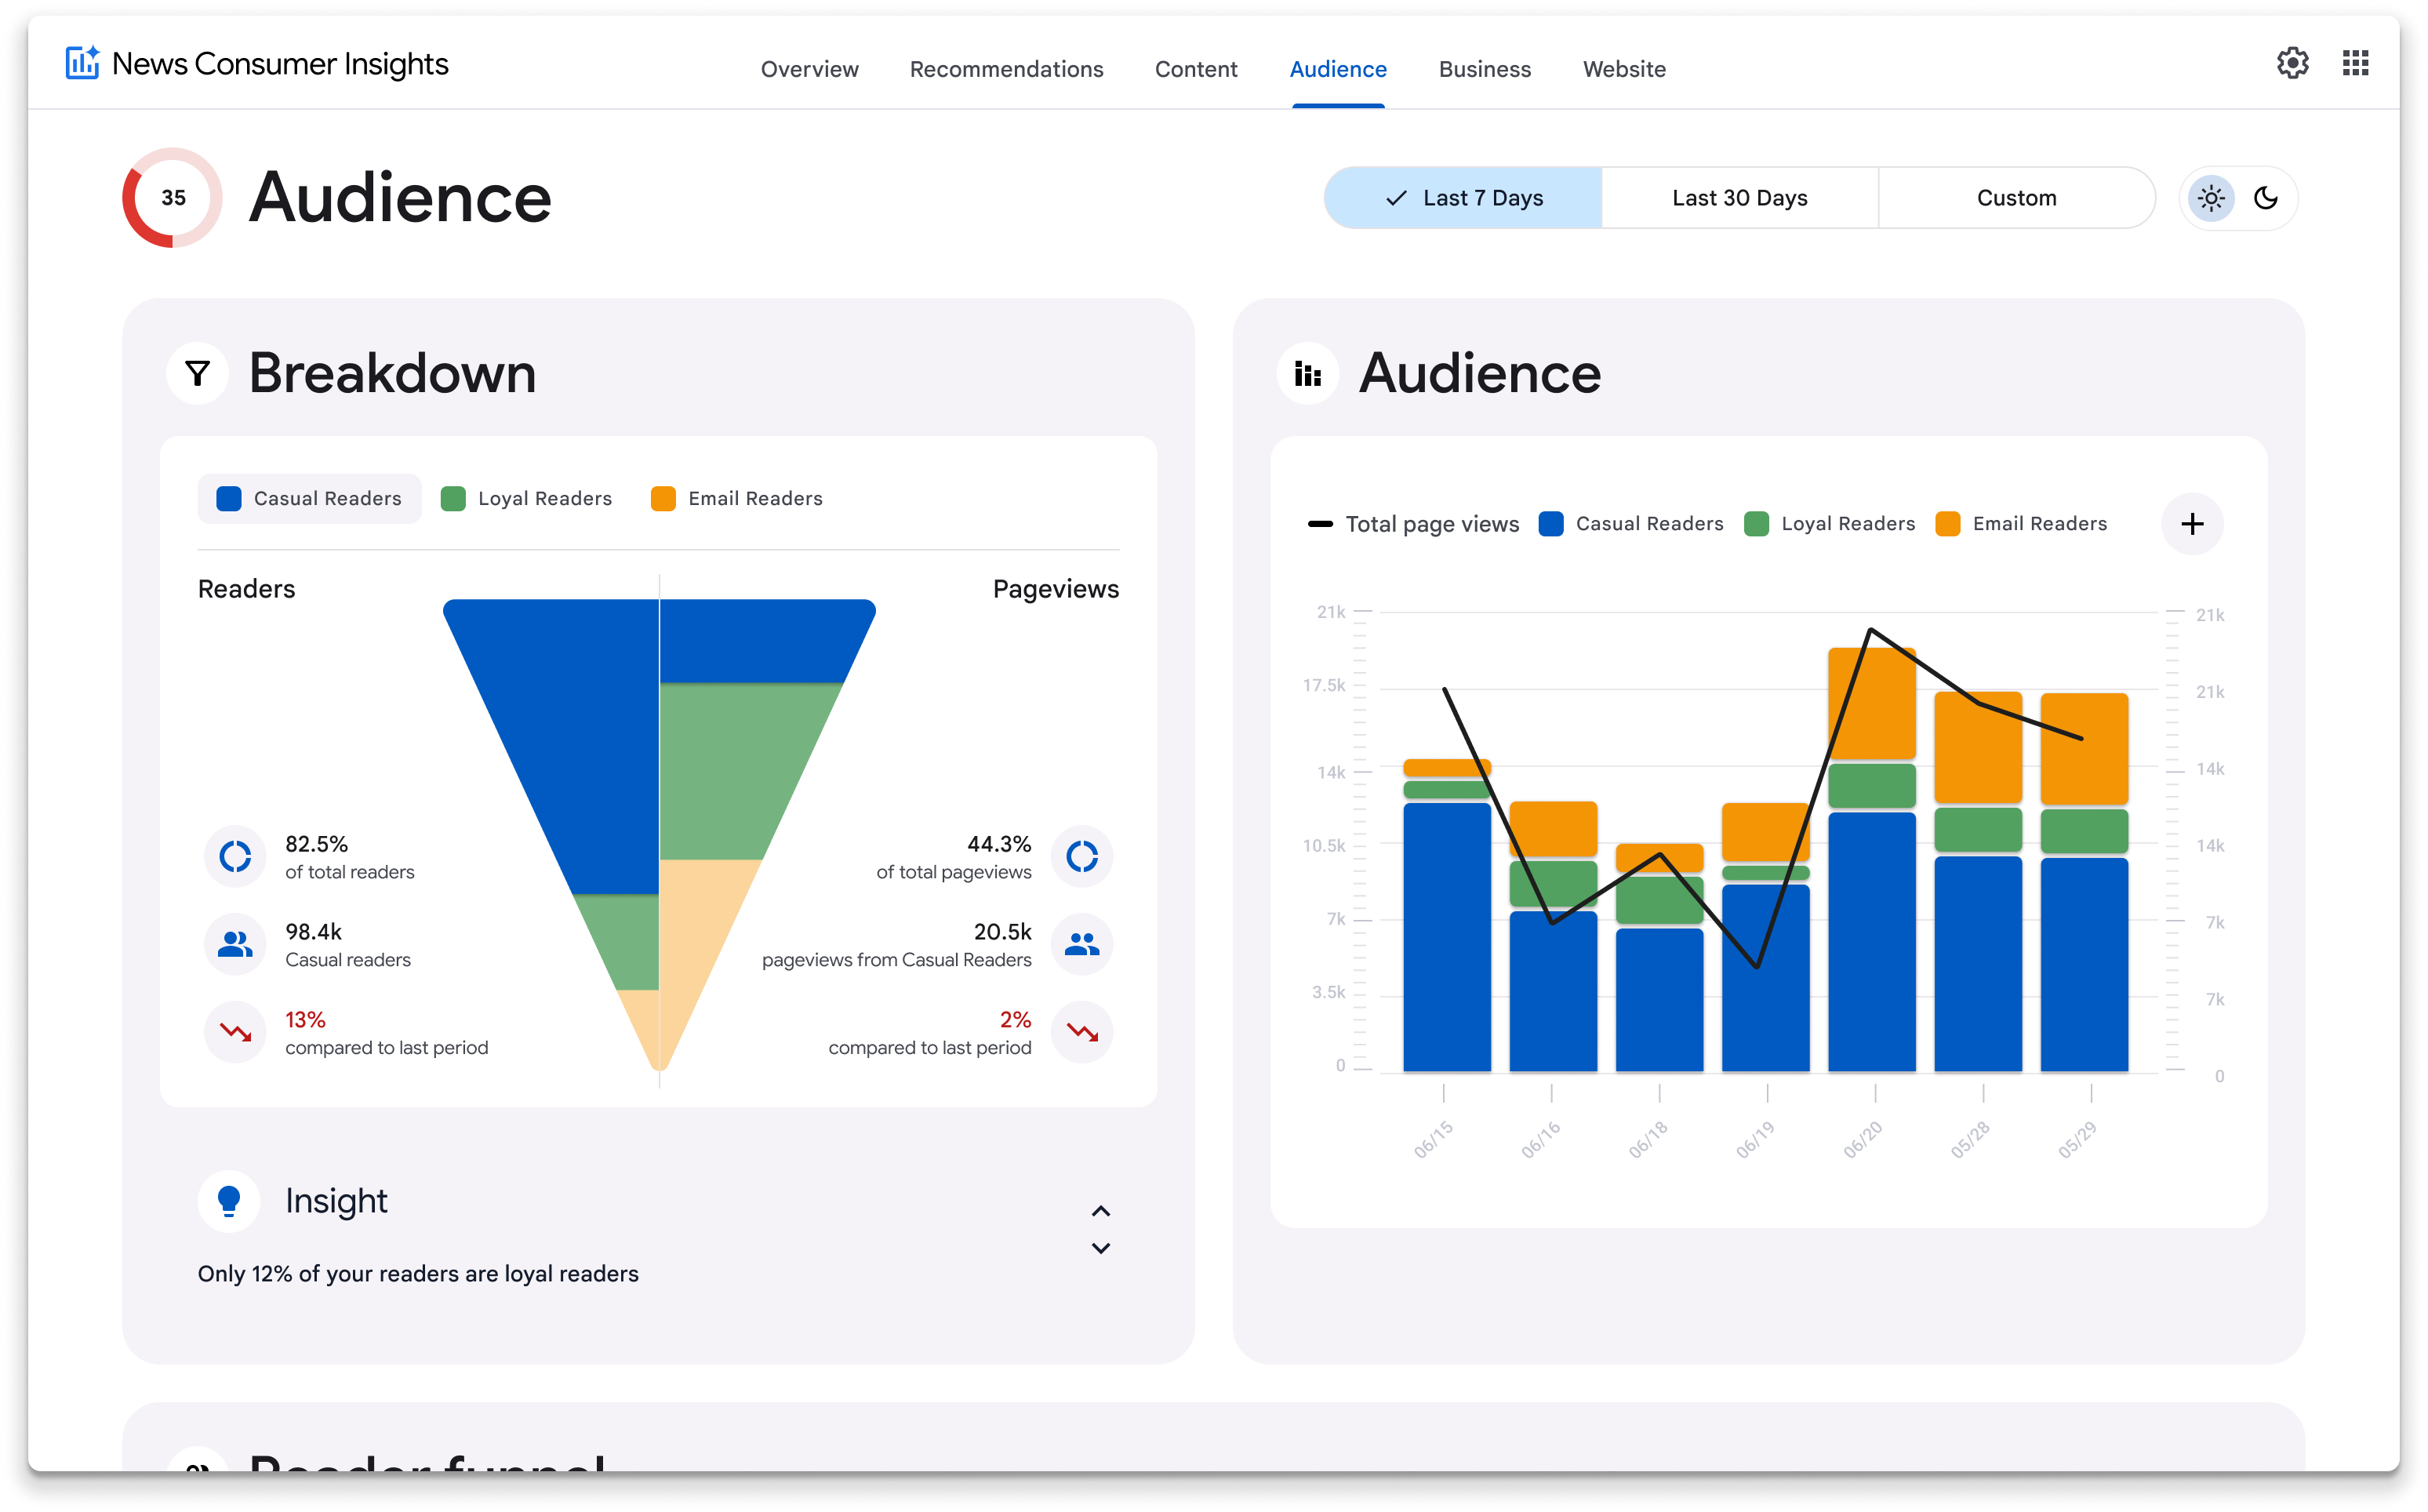Open the Recommendations tab
This screenshot has height=1512, width=2428.
[x=1006, y=69]
